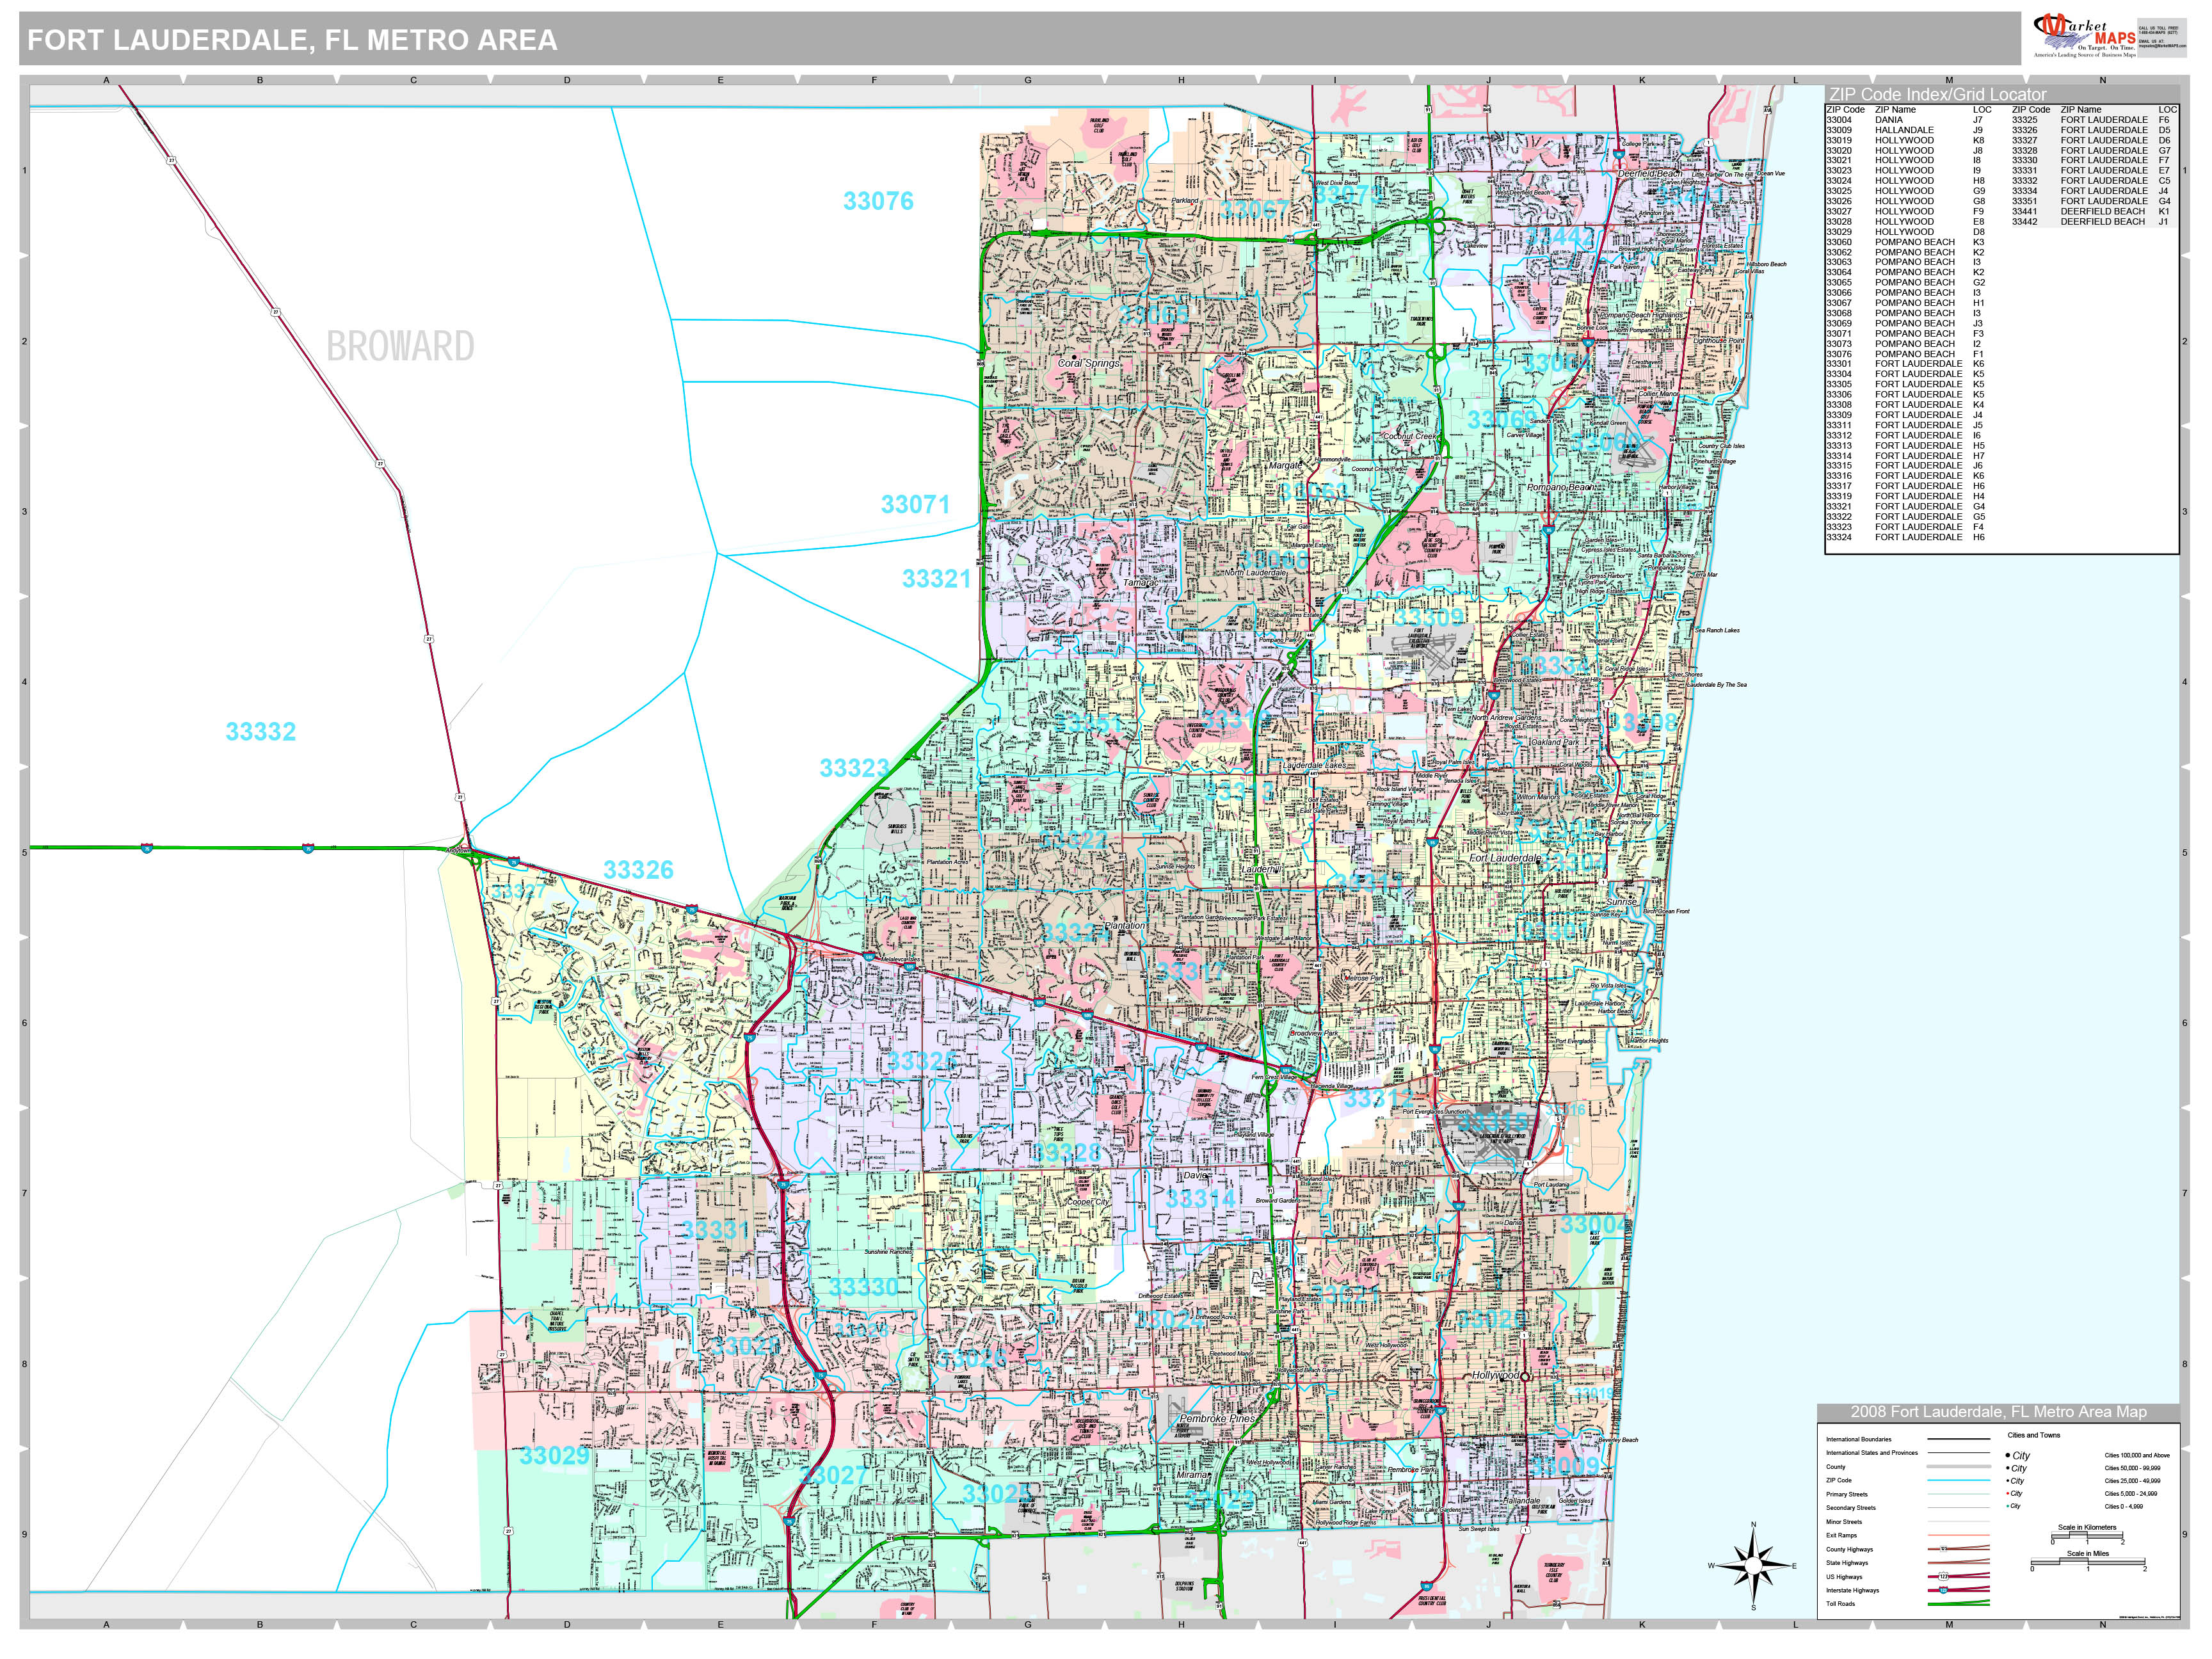This screenshot has height=1659, width=2212.
Task: Click the Scale in Kilometers bar
Action: 2087,1535
